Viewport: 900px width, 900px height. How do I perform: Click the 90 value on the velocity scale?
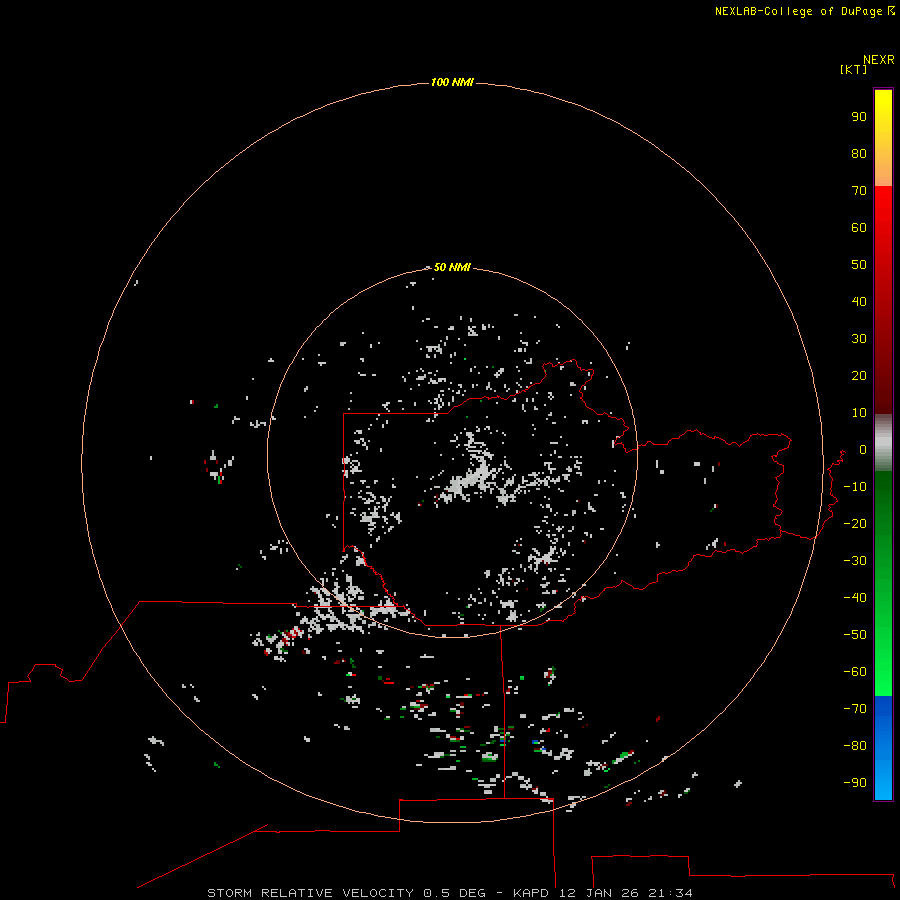[x=859, y=117]
